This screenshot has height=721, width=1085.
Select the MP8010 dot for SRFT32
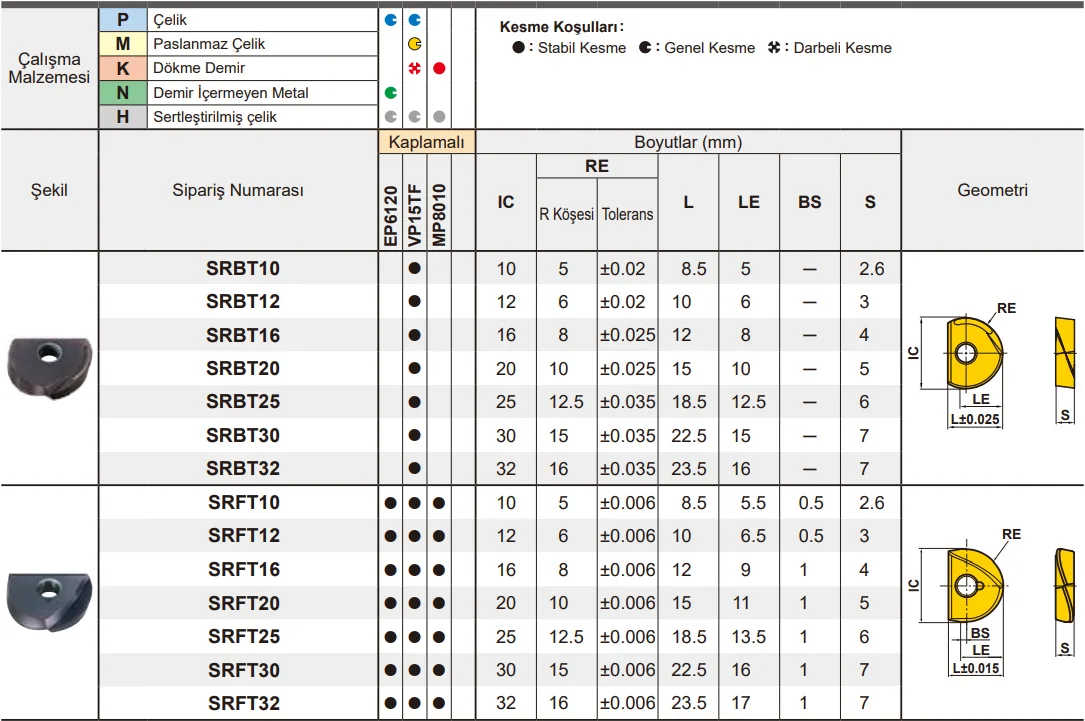(439, 703)
